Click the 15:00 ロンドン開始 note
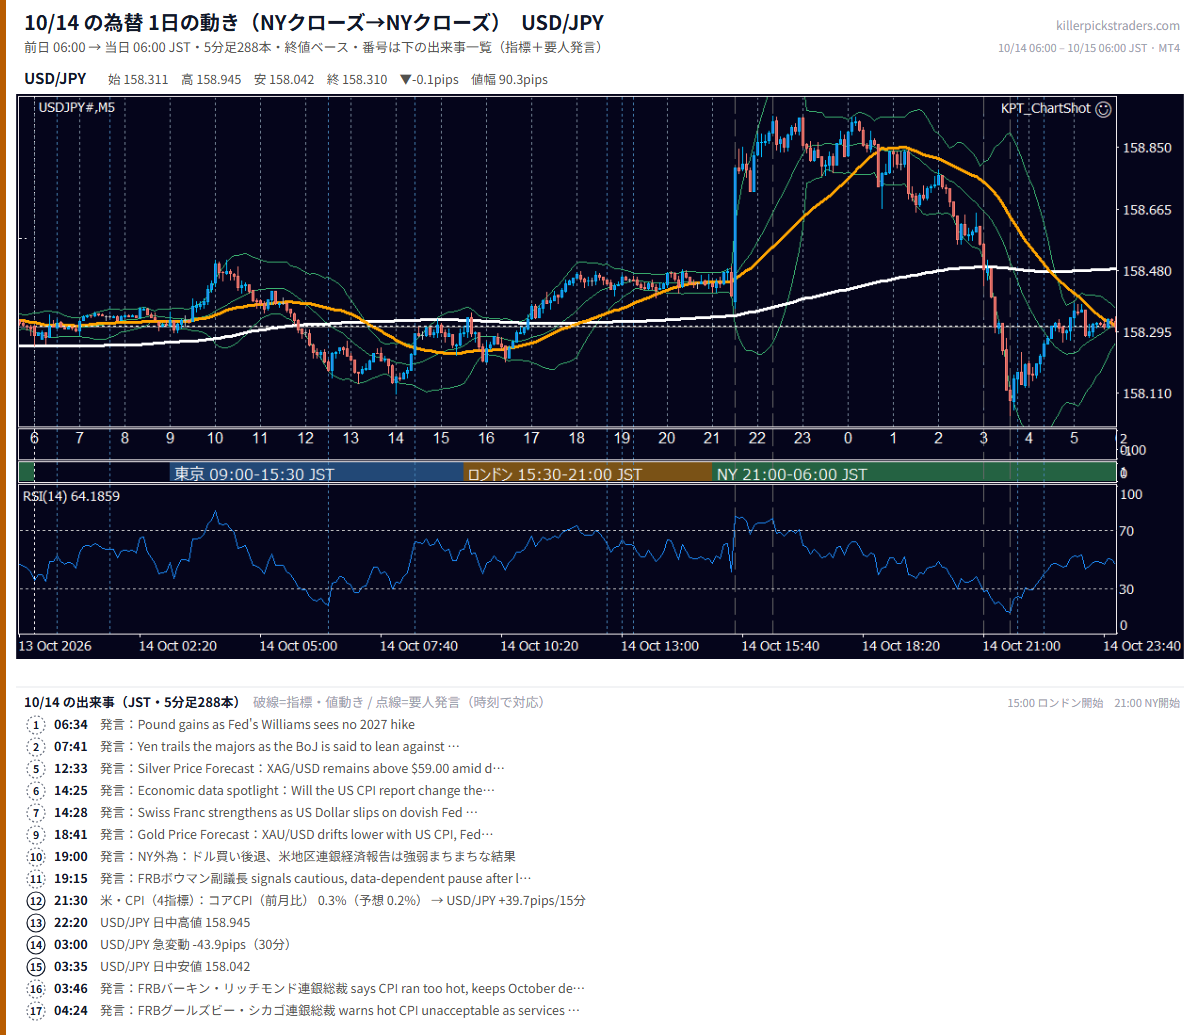Image resolution: width=1200 pixels, height=1035 pixels. 1055,703
